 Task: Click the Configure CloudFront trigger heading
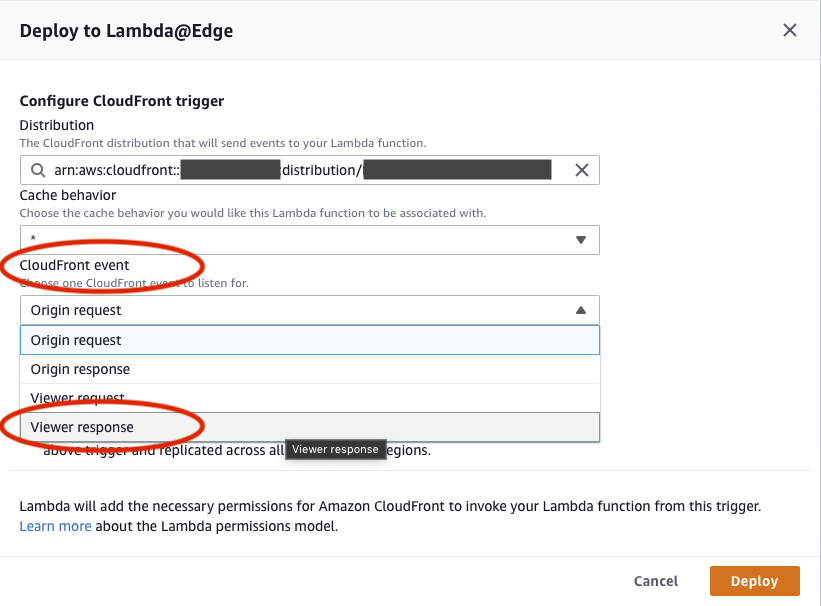tap(122, 101)
